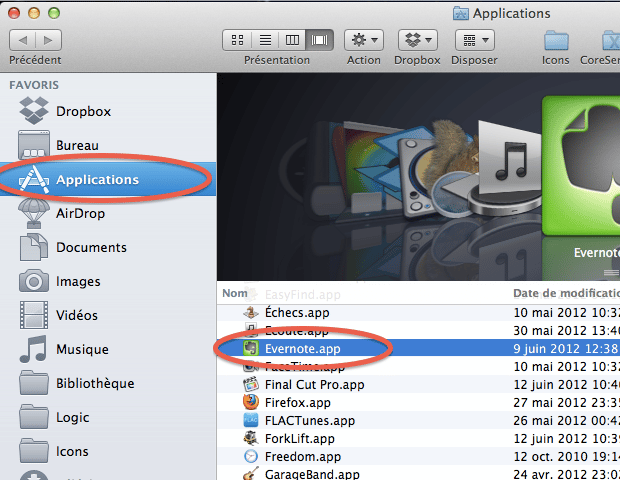
Task: Click the Firefox fox globe icon
Action: (x=251, y=402)
